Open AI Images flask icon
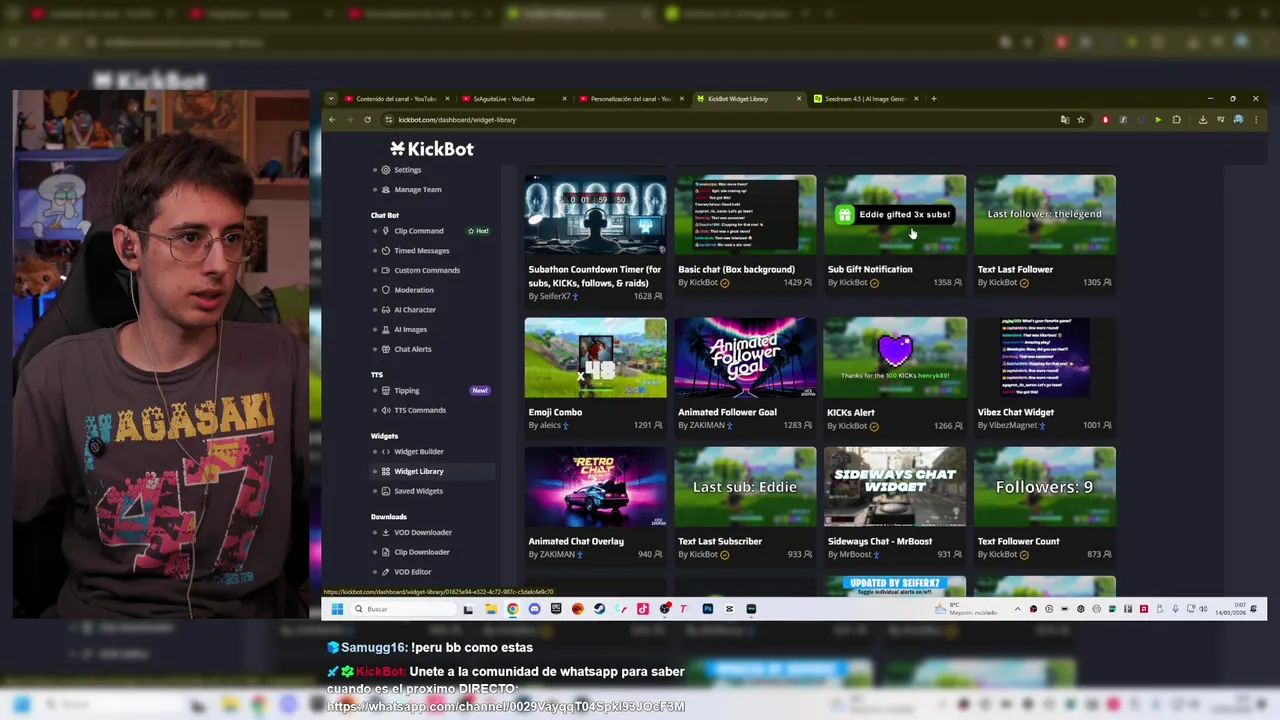The image size is (1280, 720). point(386,329)
